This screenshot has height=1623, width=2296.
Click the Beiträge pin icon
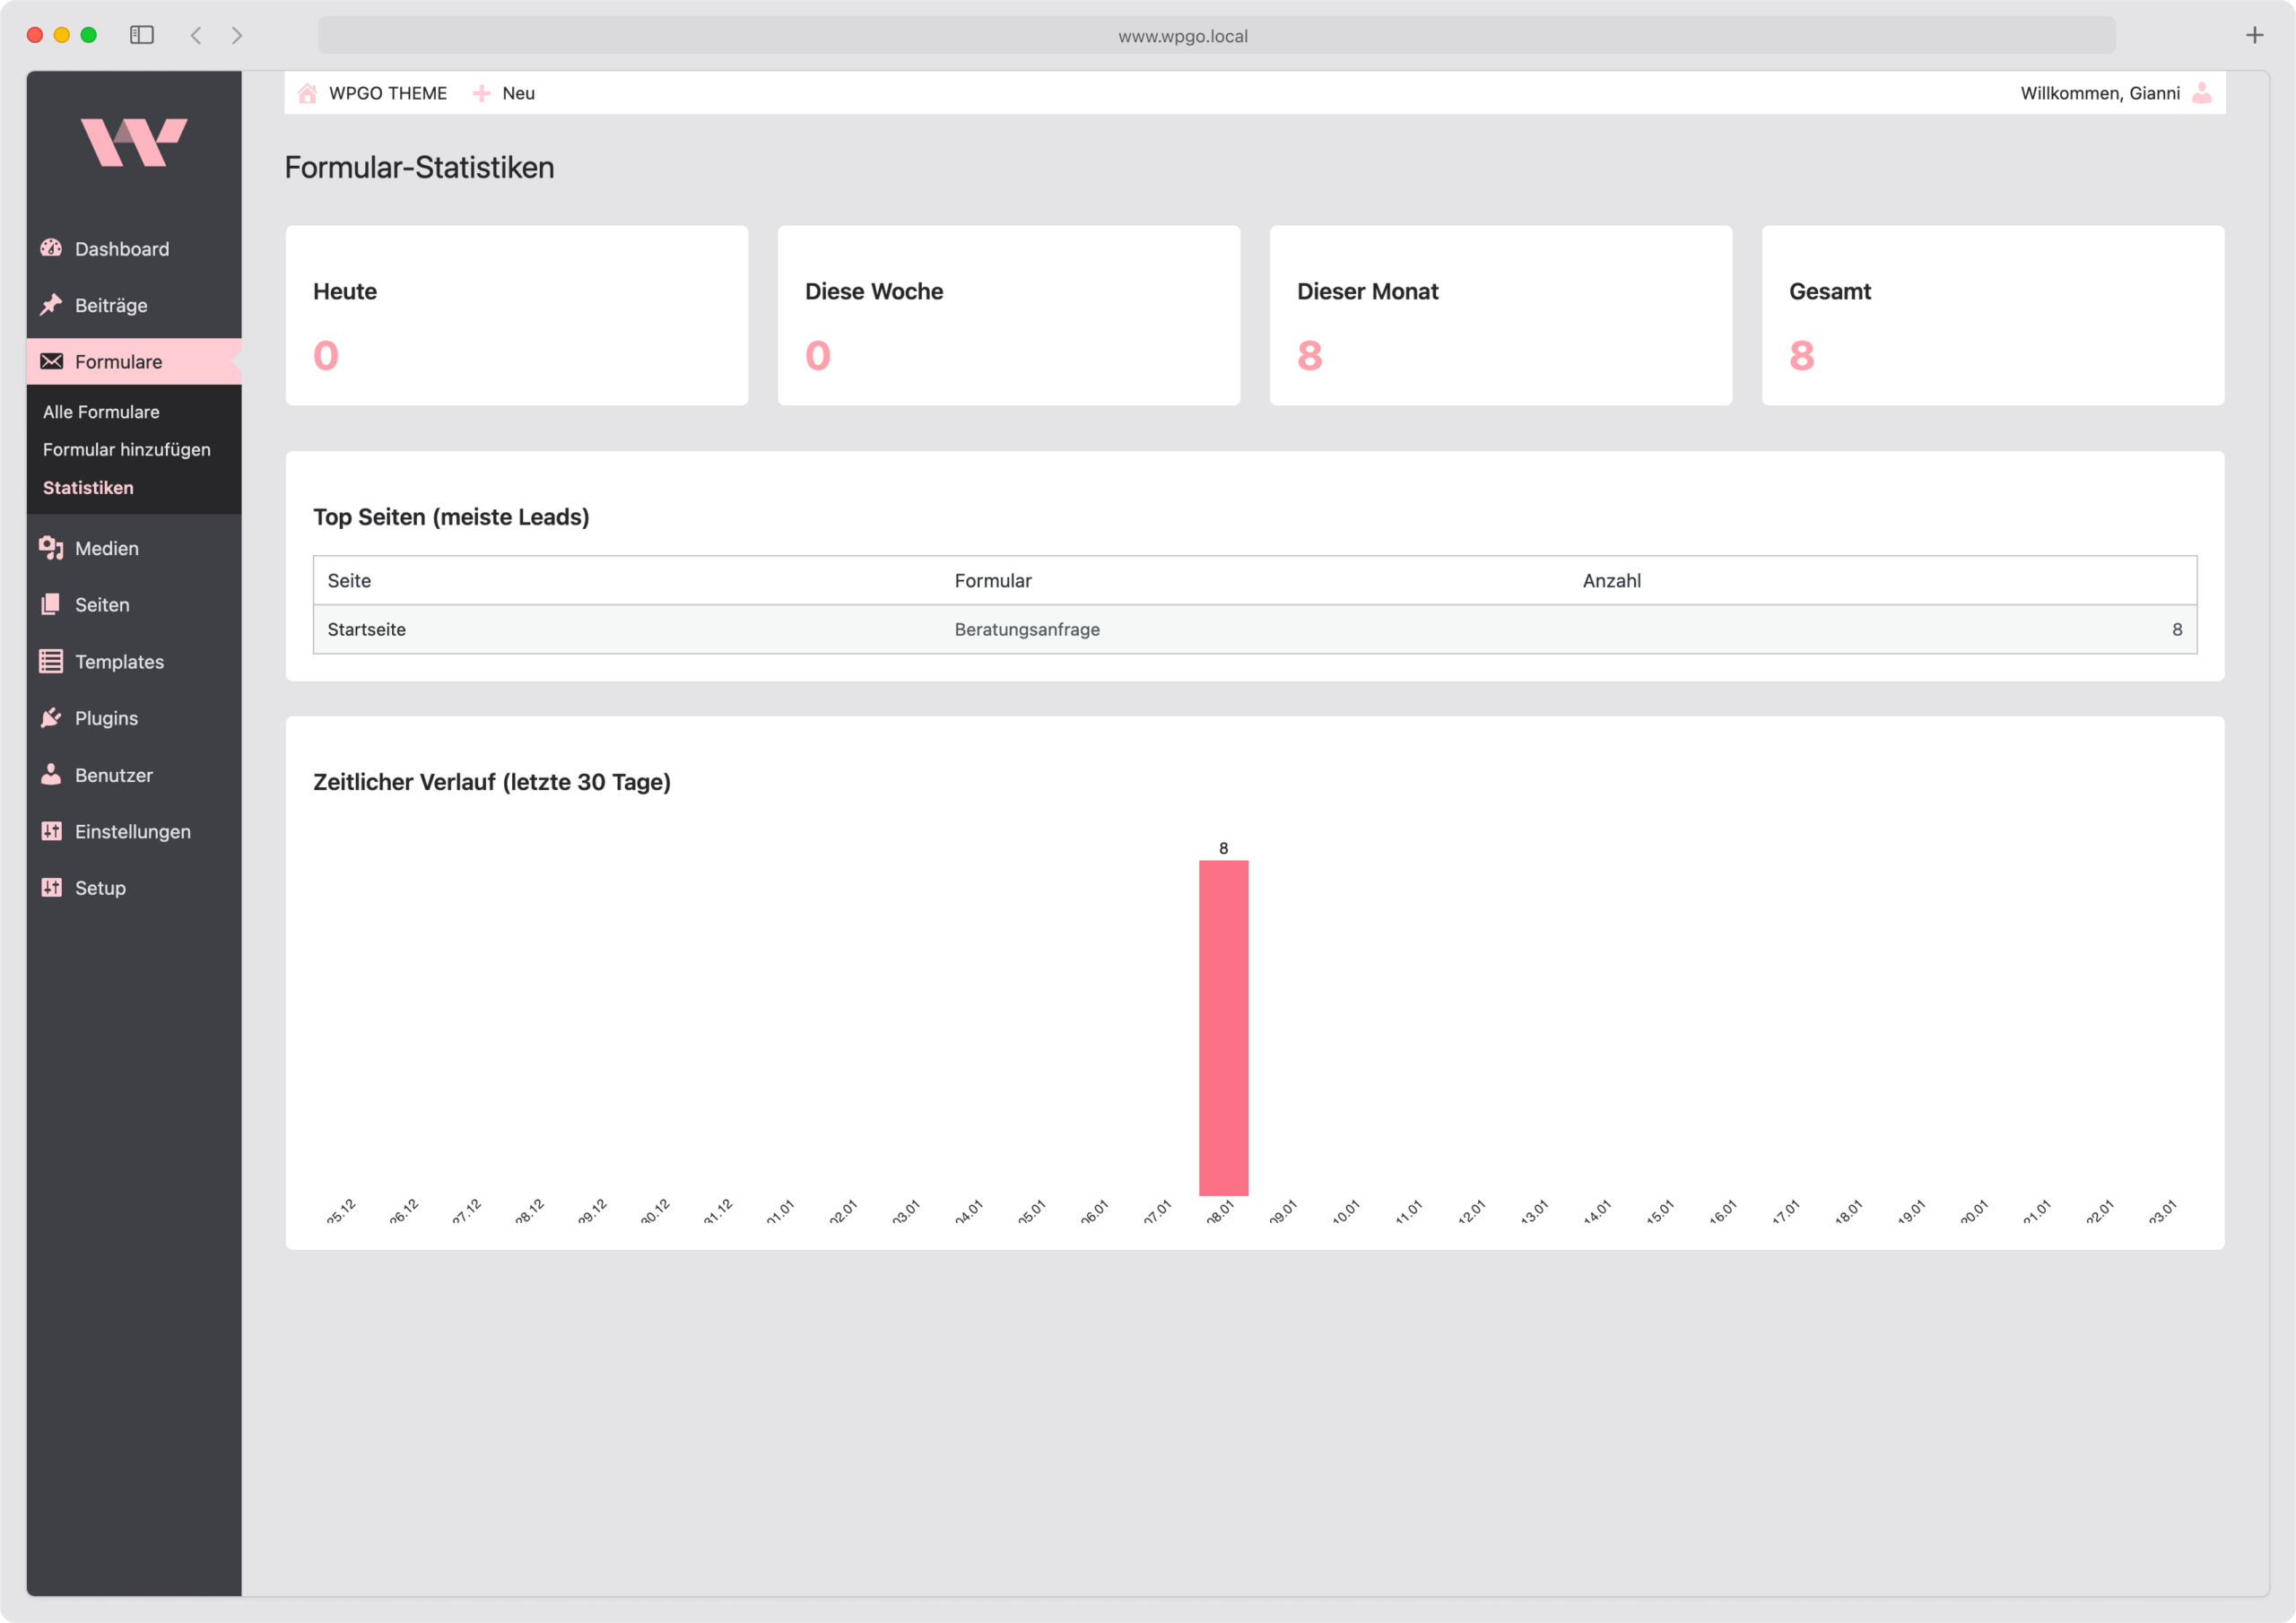pos(51,305)
